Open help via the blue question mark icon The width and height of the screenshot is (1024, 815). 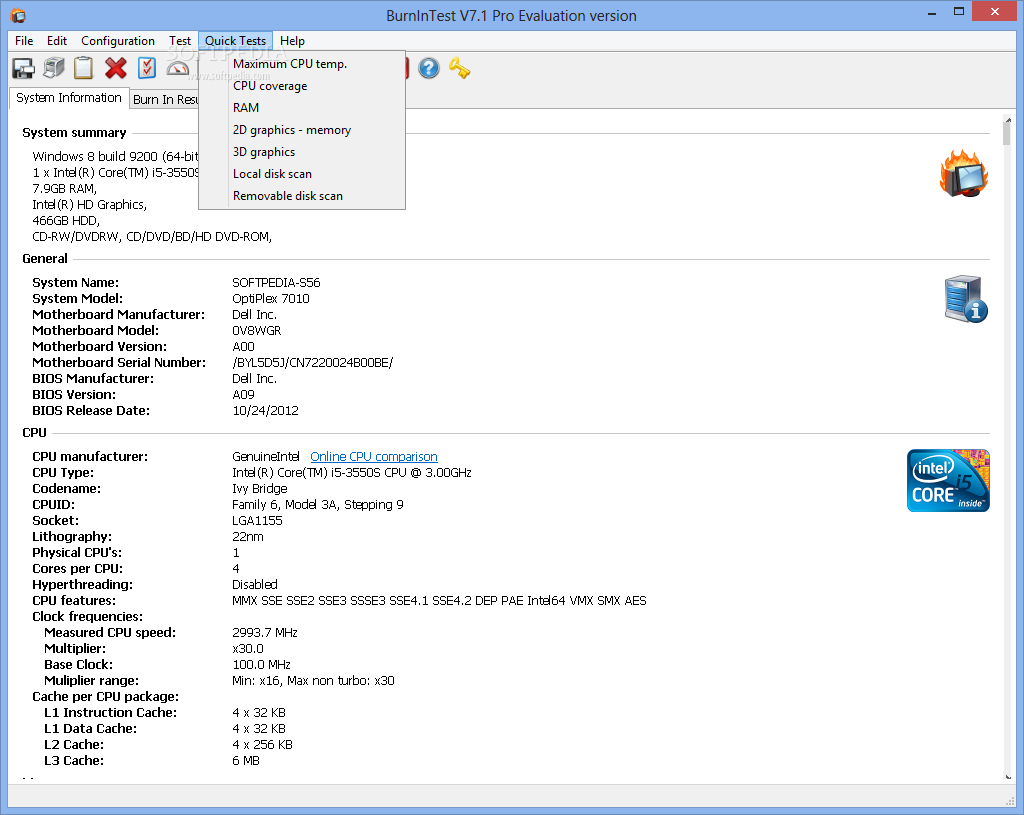coord(429,68)
